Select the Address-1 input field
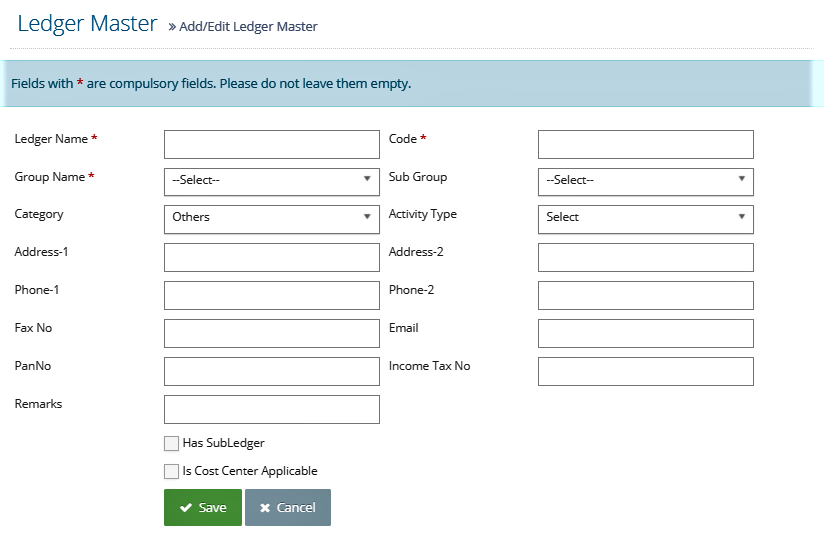Image resolution: width=824 pixels, height=550 pixels. [272, 257]
